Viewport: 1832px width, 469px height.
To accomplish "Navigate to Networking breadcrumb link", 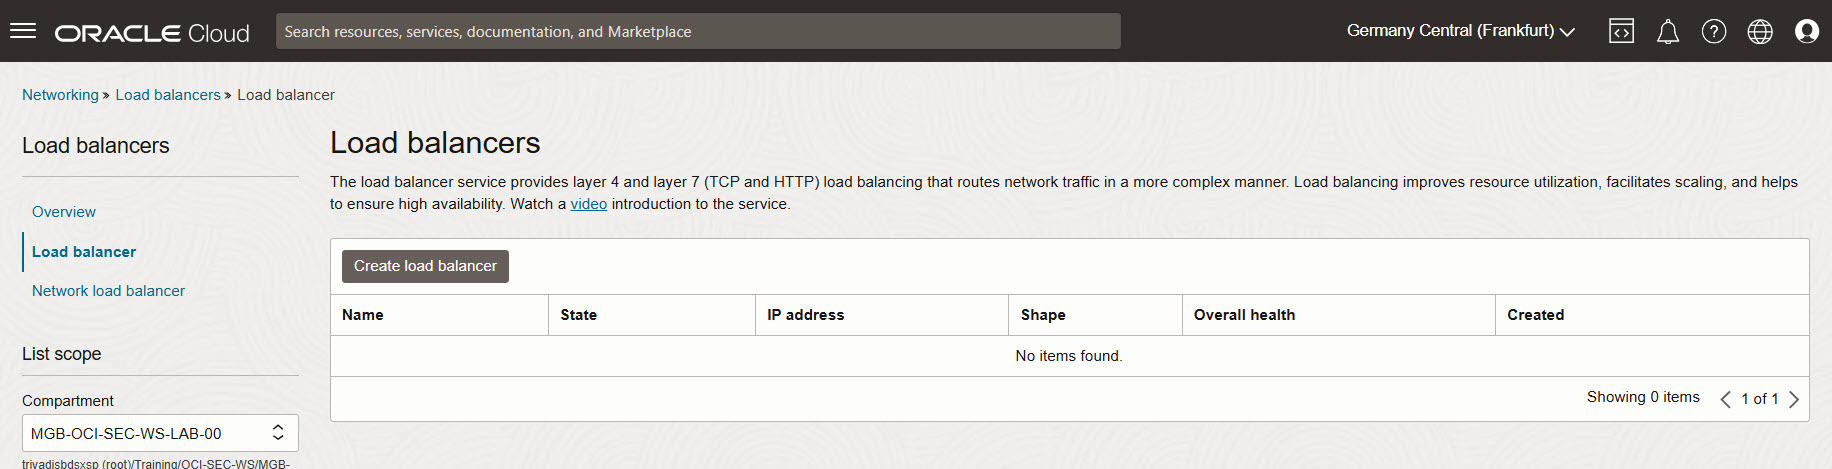I will 60,95.
